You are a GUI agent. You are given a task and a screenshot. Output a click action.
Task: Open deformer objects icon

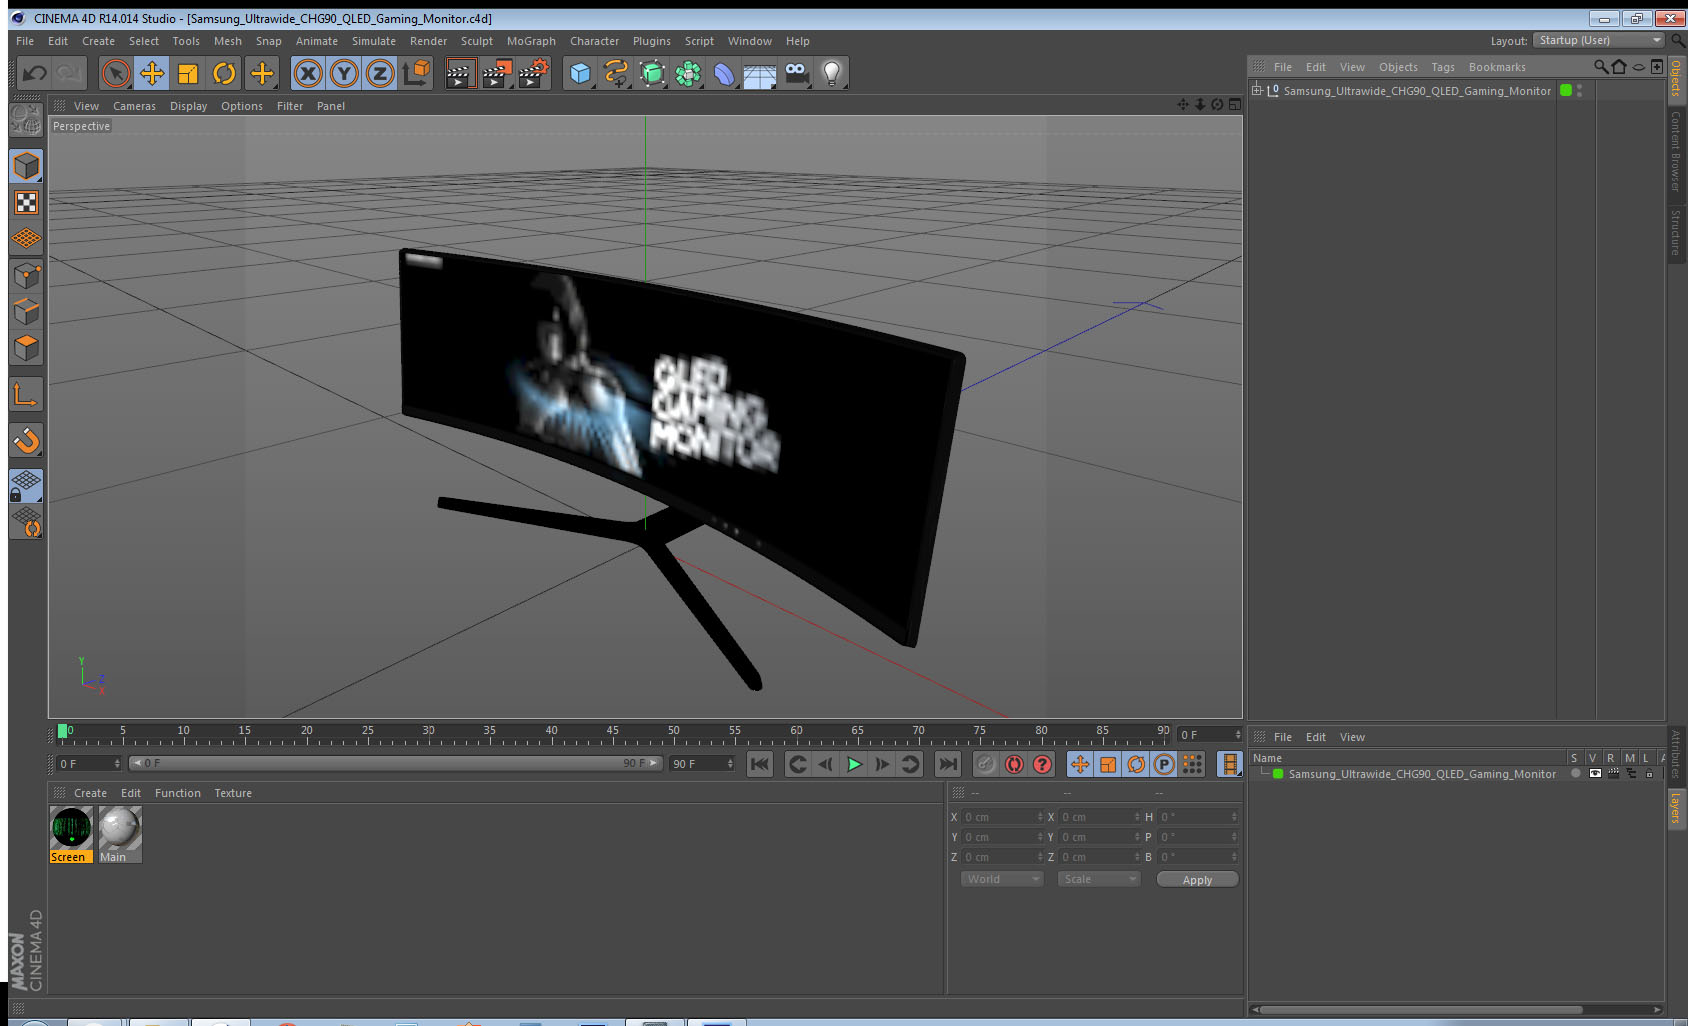click(724, 73)
